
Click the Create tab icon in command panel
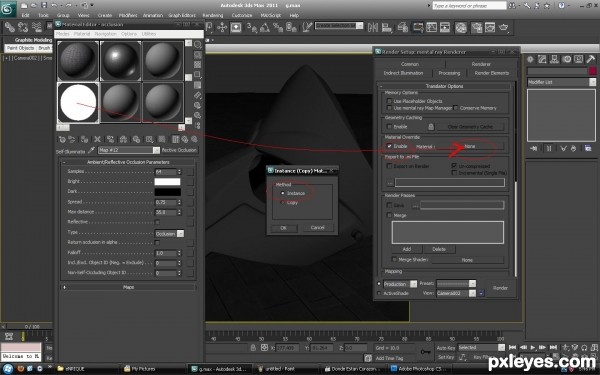coord(530,59)
